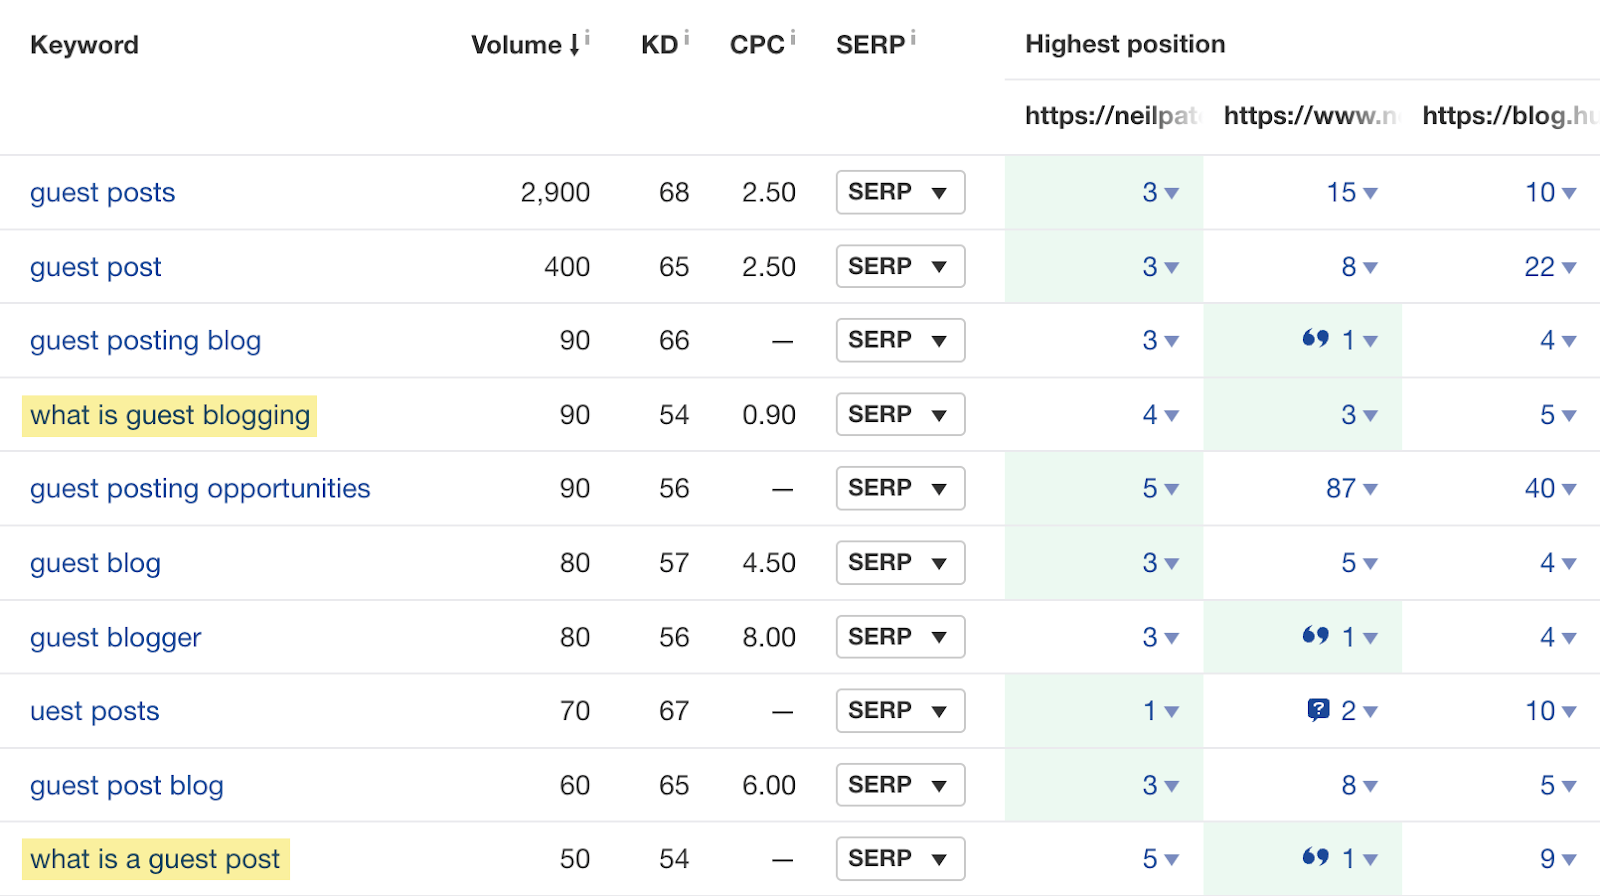
Task: Open the guest posting opportunities keyword link
Action: tap(200, 489)
